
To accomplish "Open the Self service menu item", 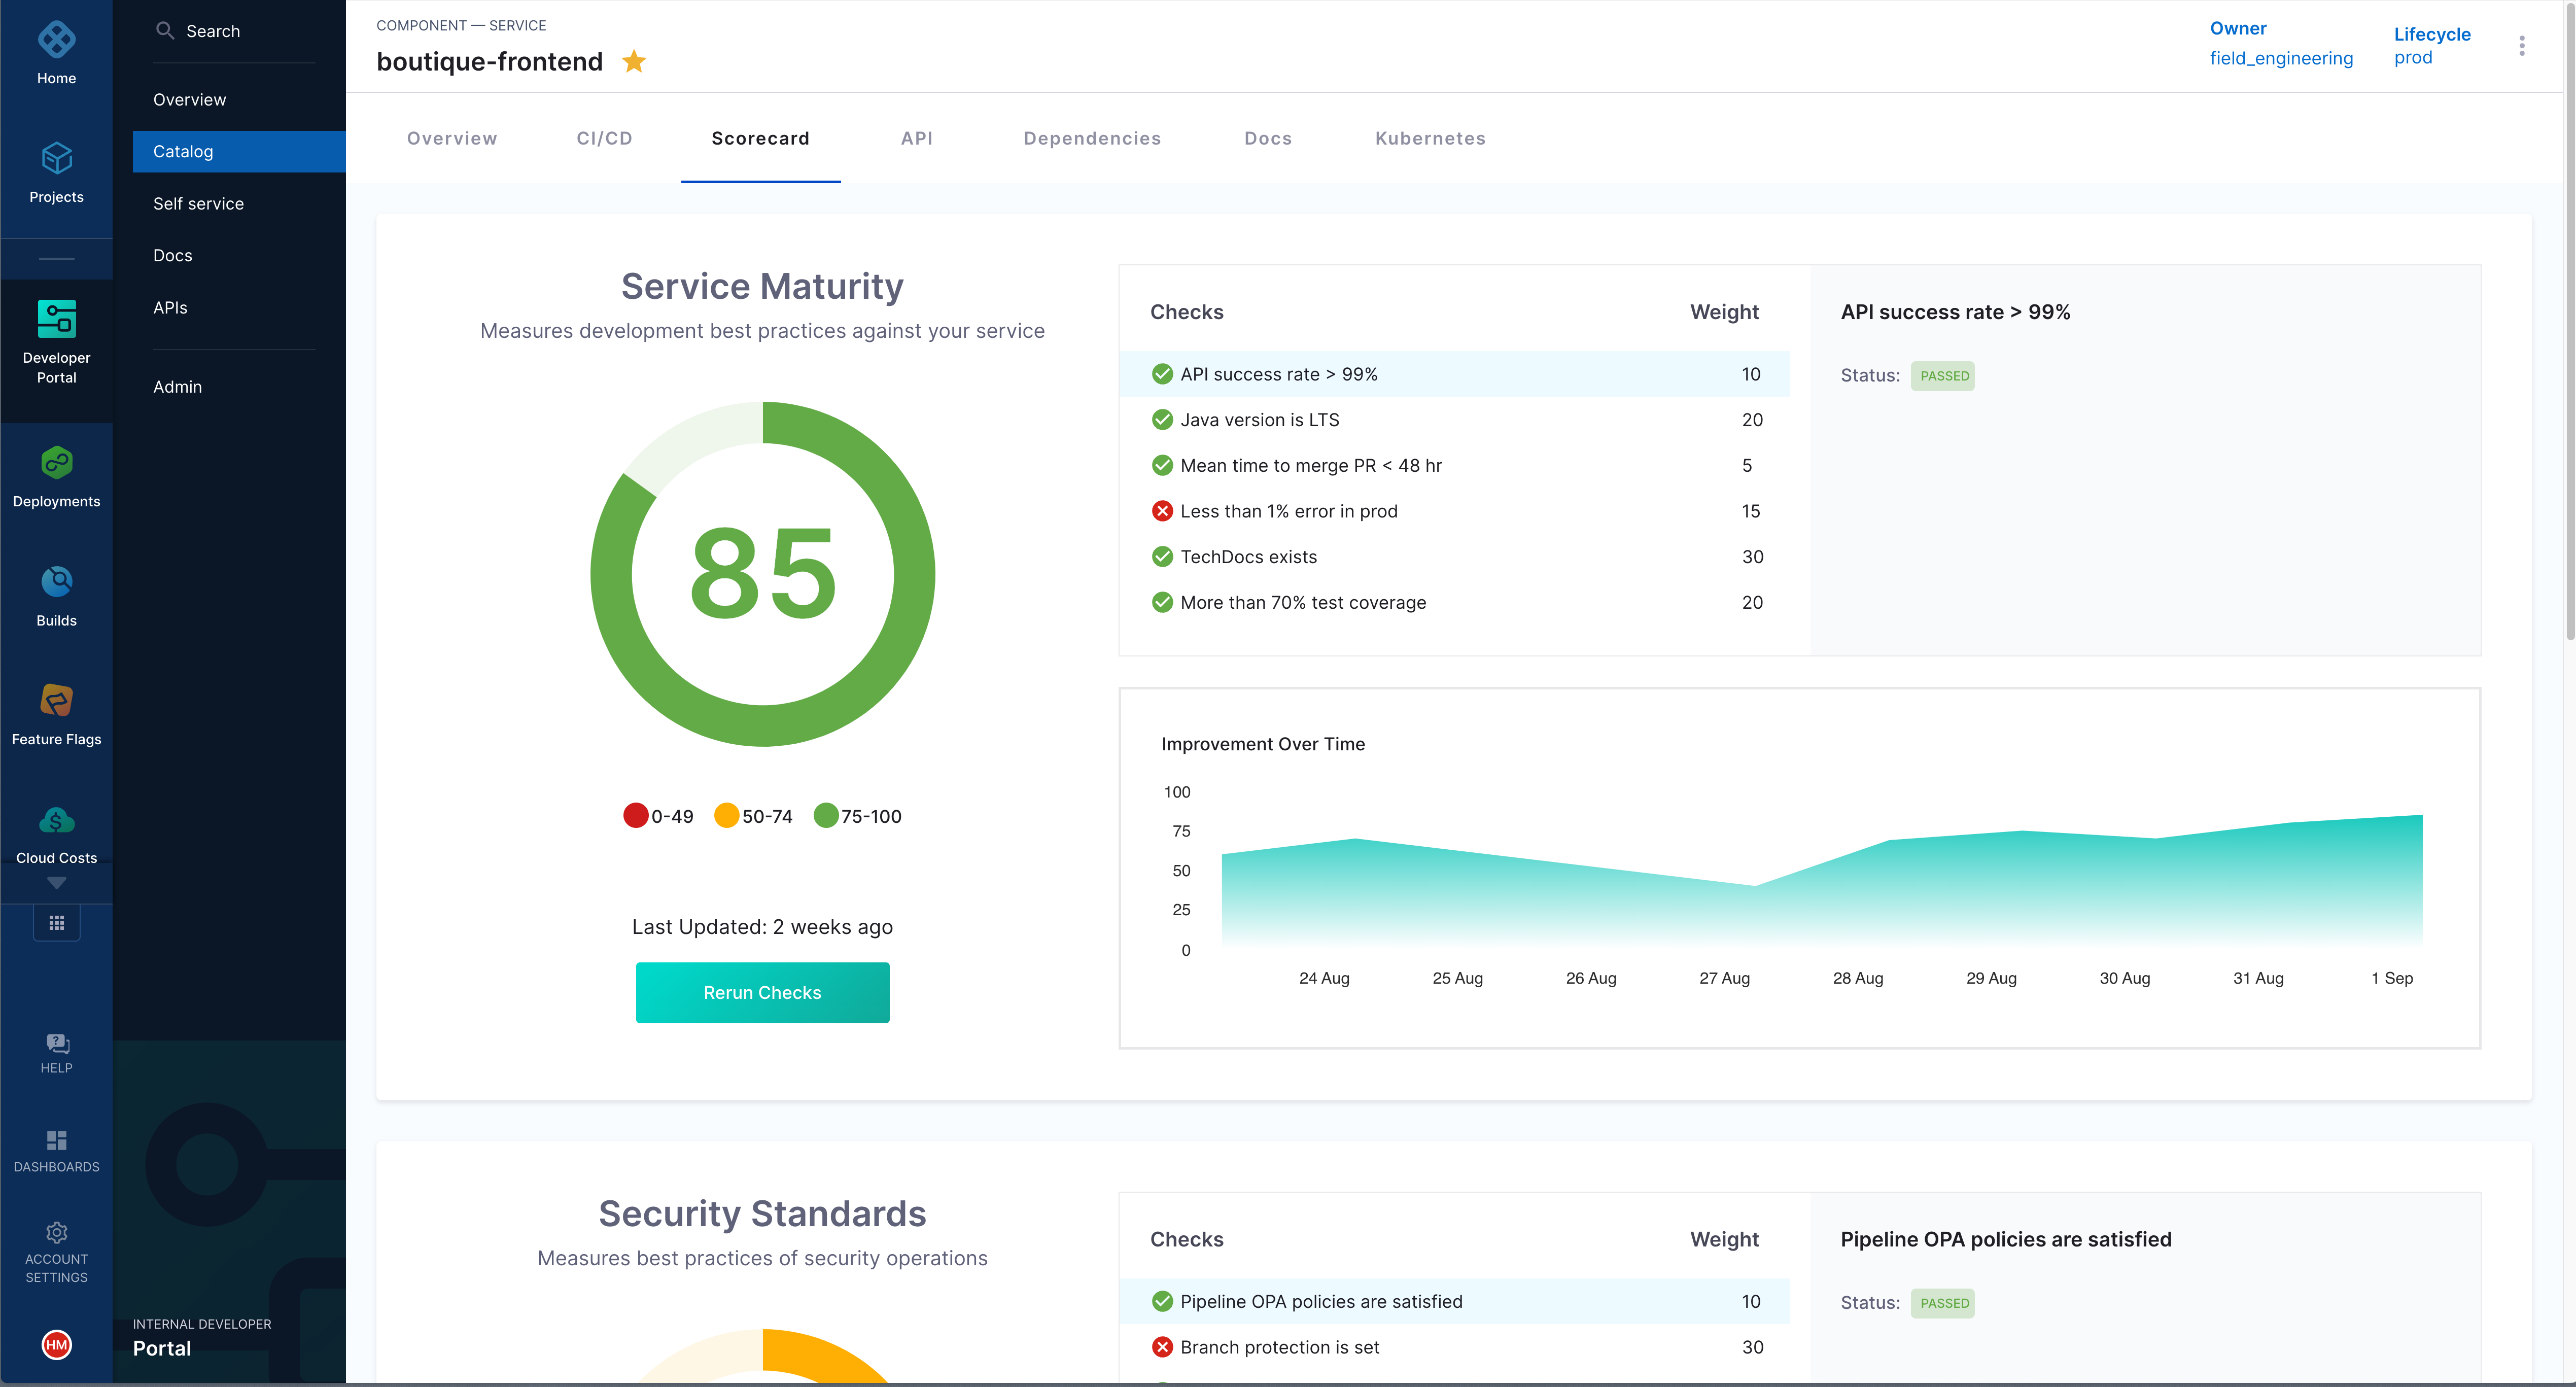I will point(198,204).
